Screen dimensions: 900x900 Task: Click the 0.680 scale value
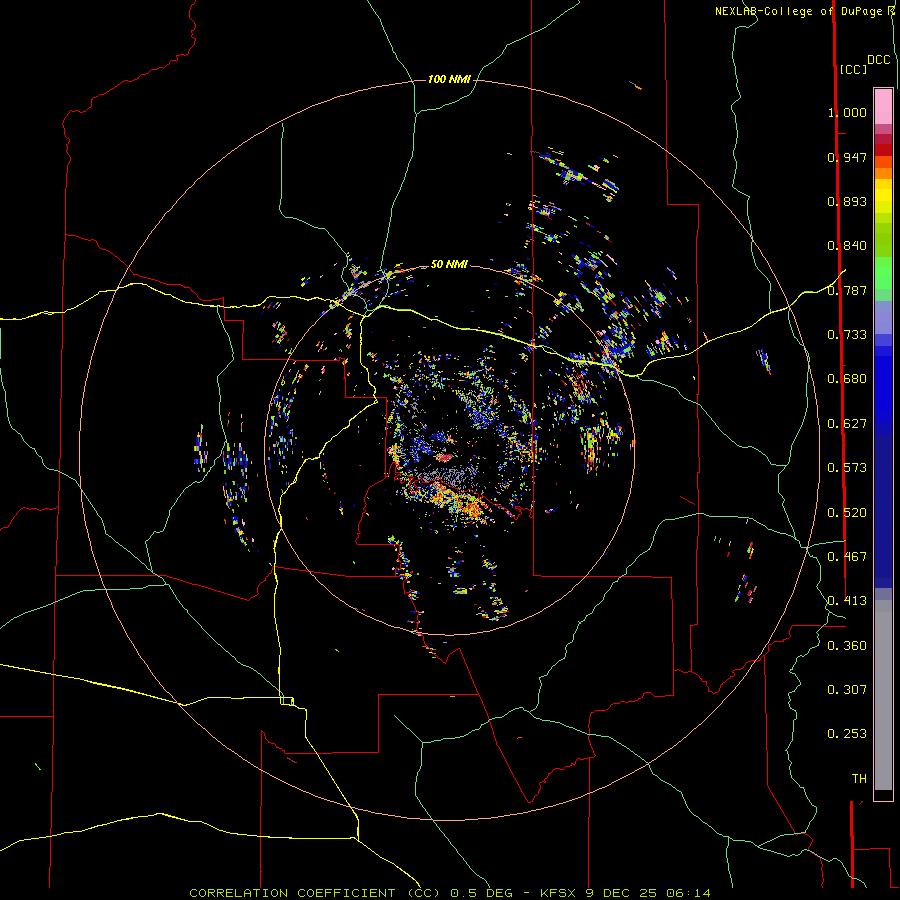click(x=847, y=379)
